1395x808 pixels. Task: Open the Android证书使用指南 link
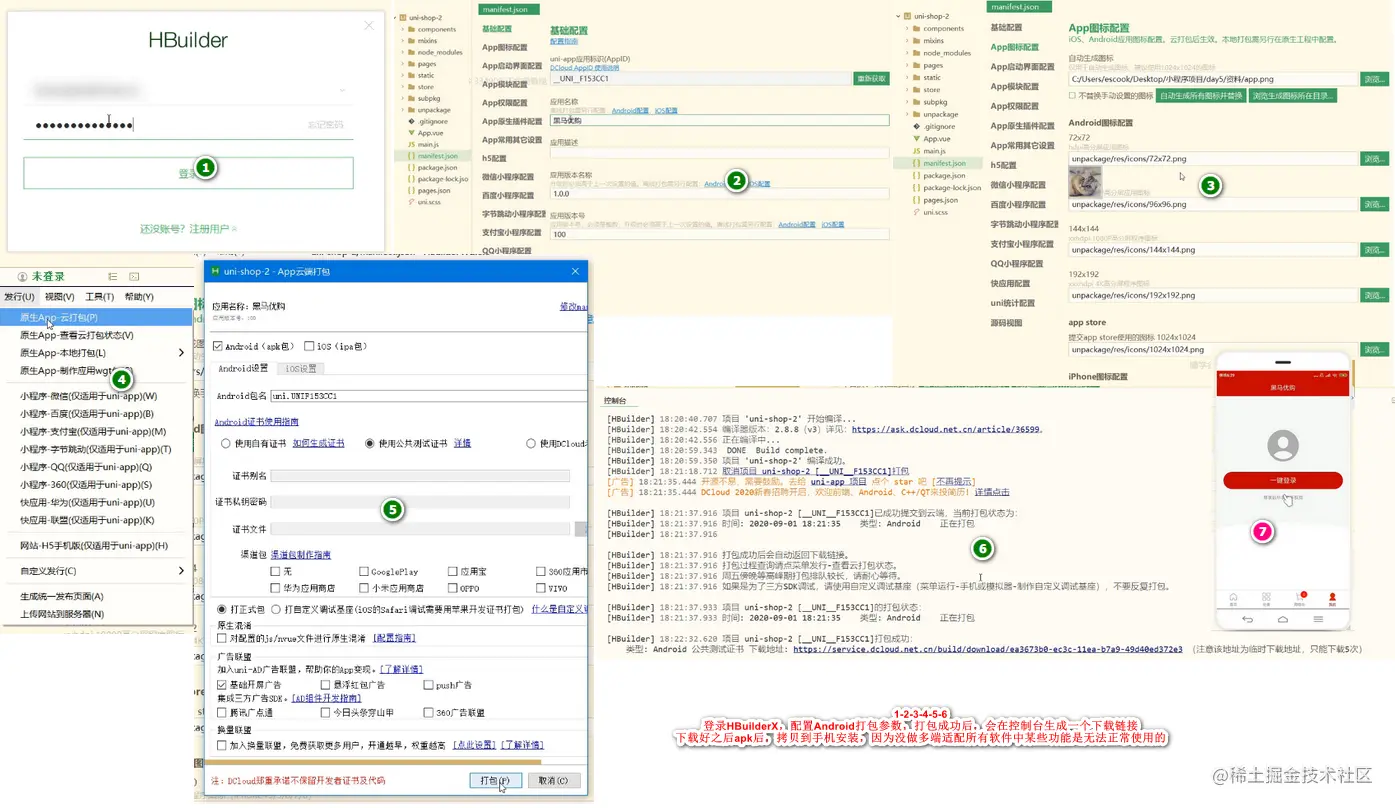[x=256, y=422]
